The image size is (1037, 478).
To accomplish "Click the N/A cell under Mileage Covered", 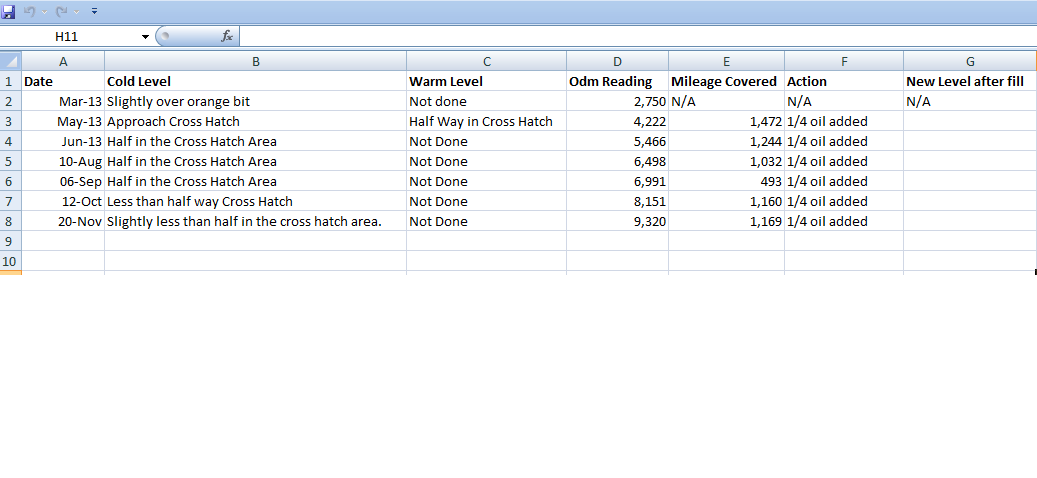I will click(727, 101).
